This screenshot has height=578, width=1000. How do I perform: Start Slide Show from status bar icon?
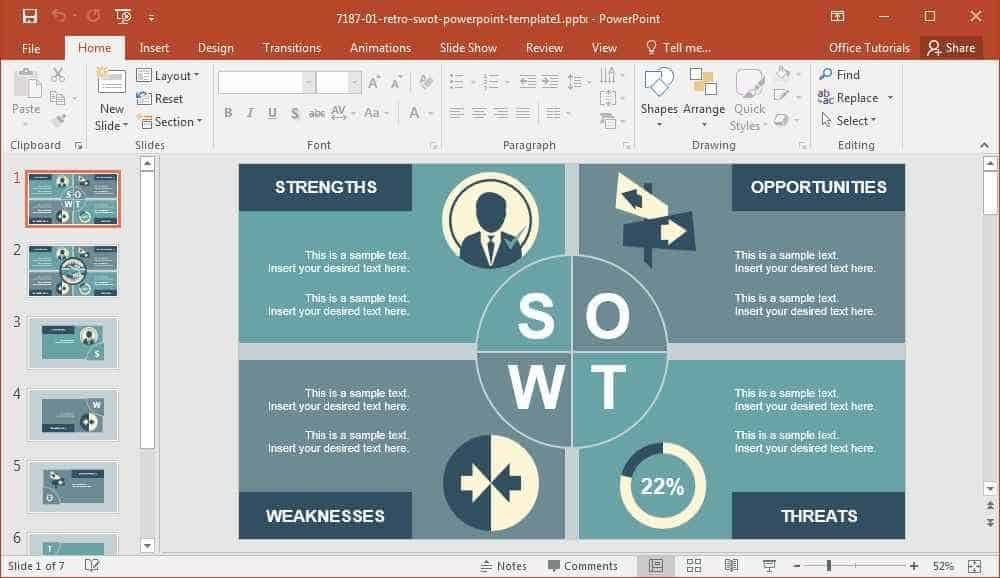pyautogui.click(x=769, y=565)
